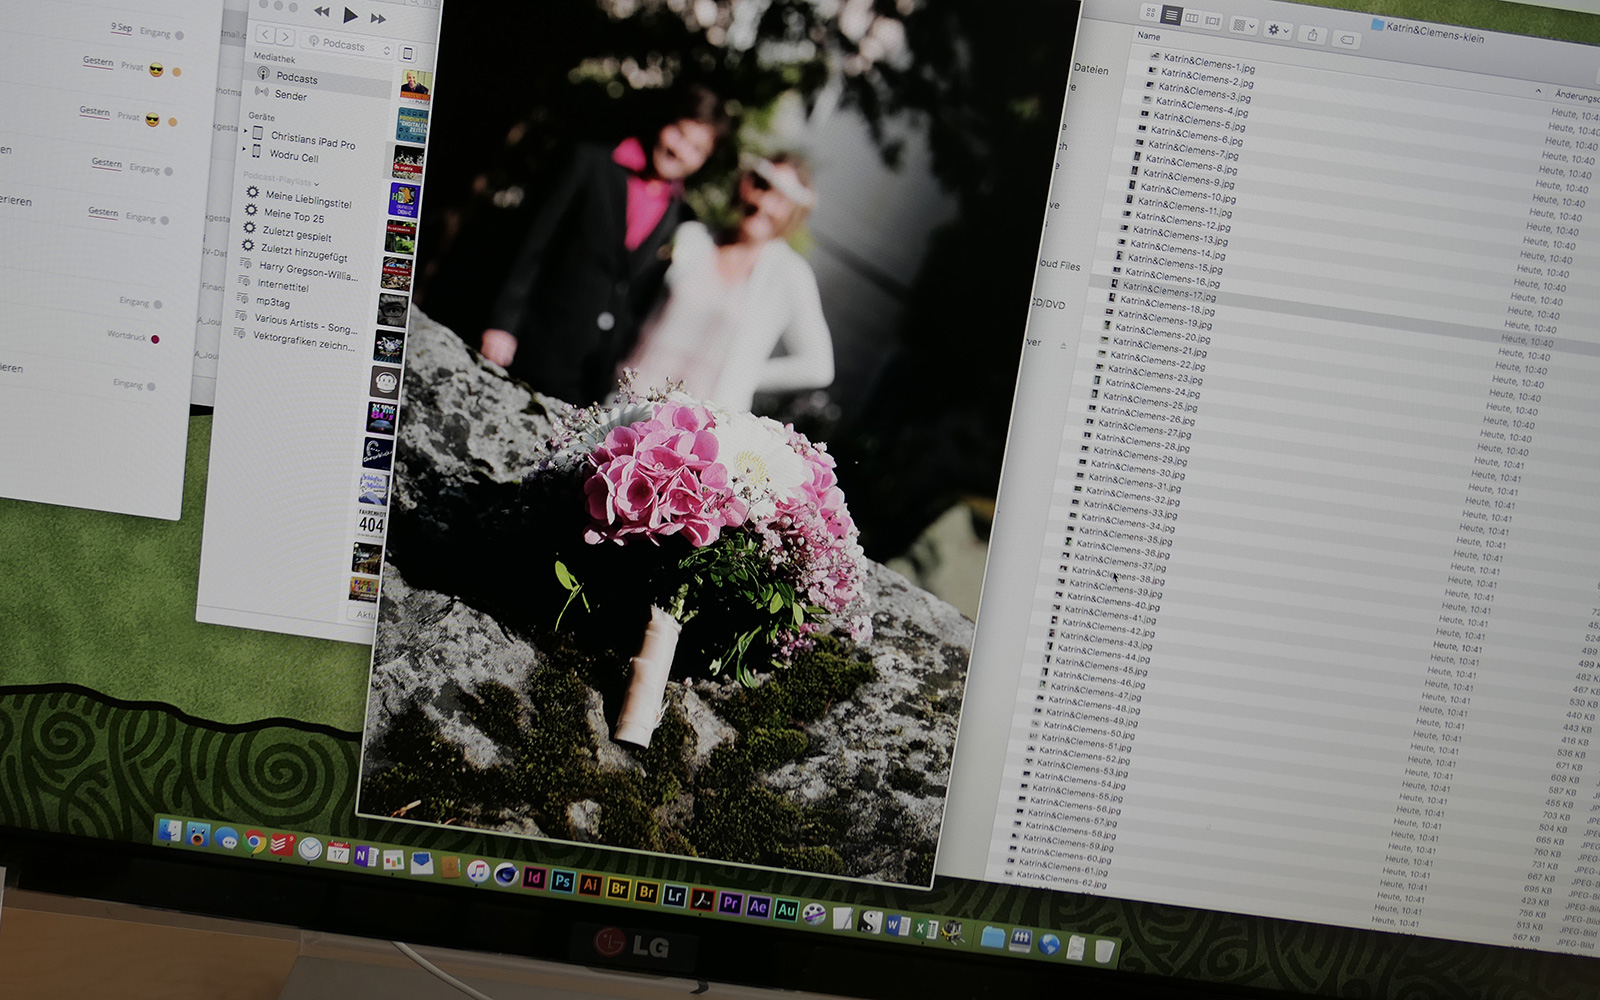Go forward in iTunes navigation
This screenshot has height=1000, width=1600.
click(x=285, y=37)
